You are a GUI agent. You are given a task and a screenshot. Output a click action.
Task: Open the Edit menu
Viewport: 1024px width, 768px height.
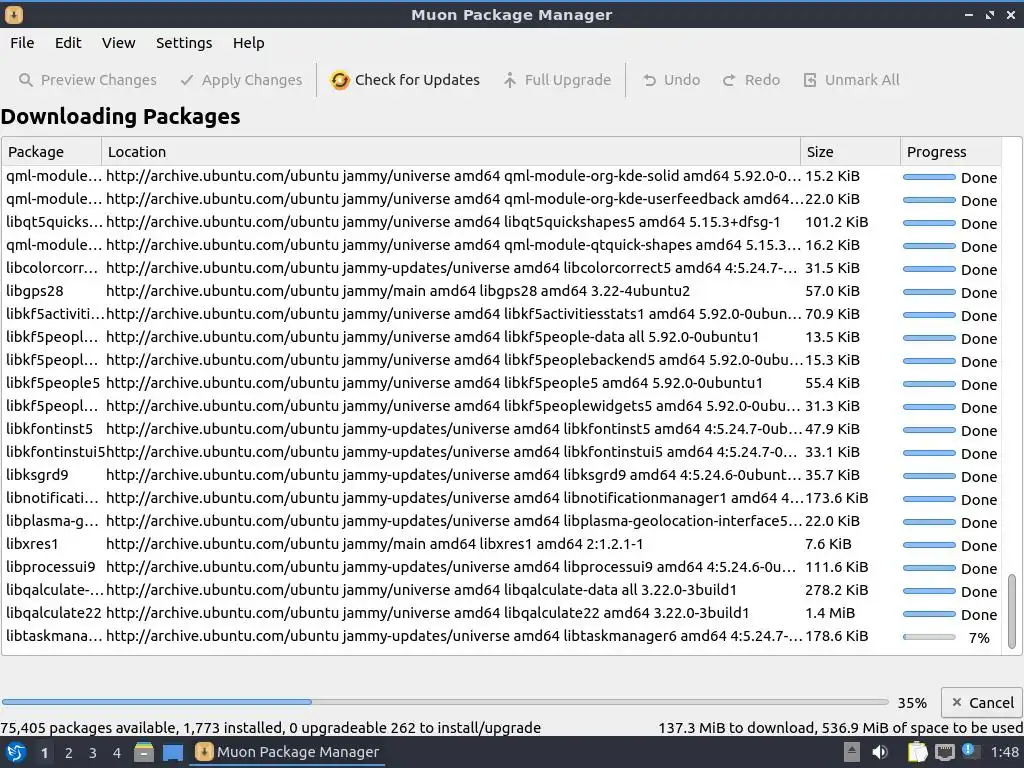coord(68,43)
